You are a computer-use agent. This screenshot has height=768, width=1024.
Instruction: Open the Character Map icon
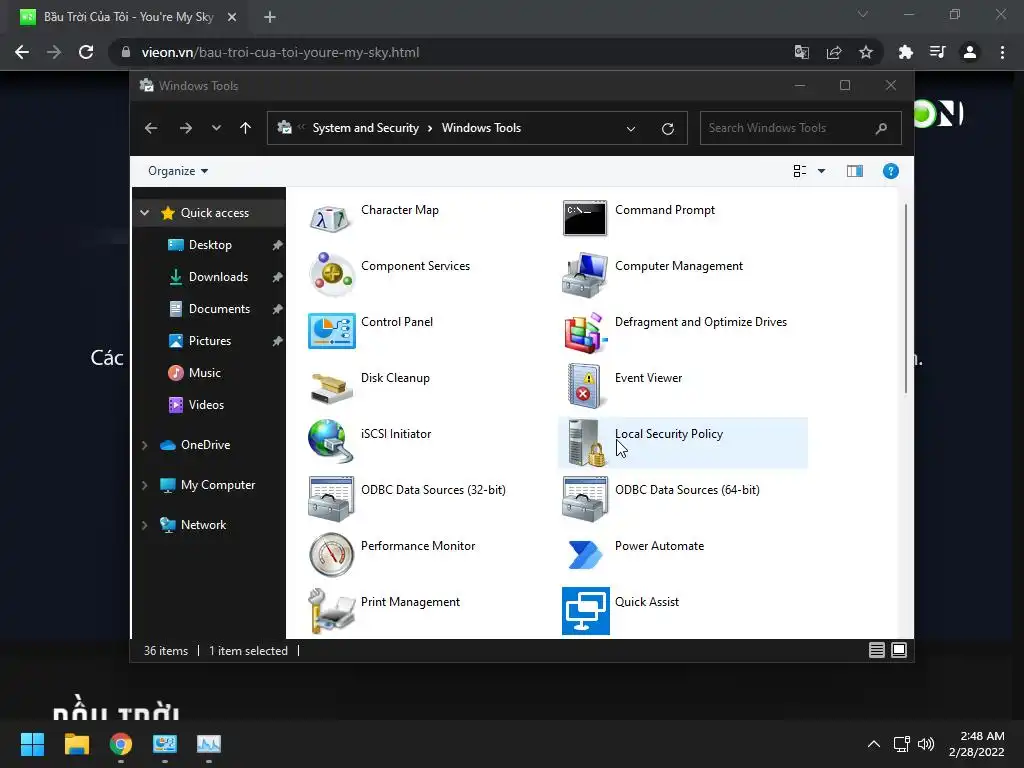pos(331,218)
